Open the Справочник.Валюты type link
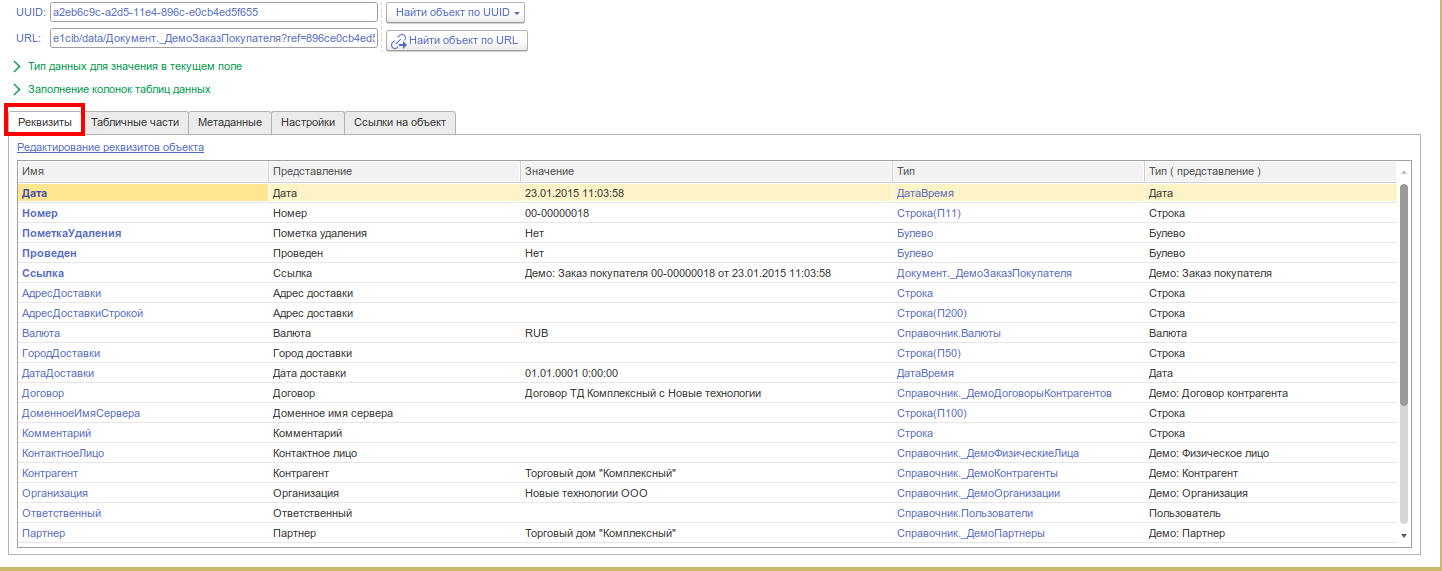 (949, 333)
